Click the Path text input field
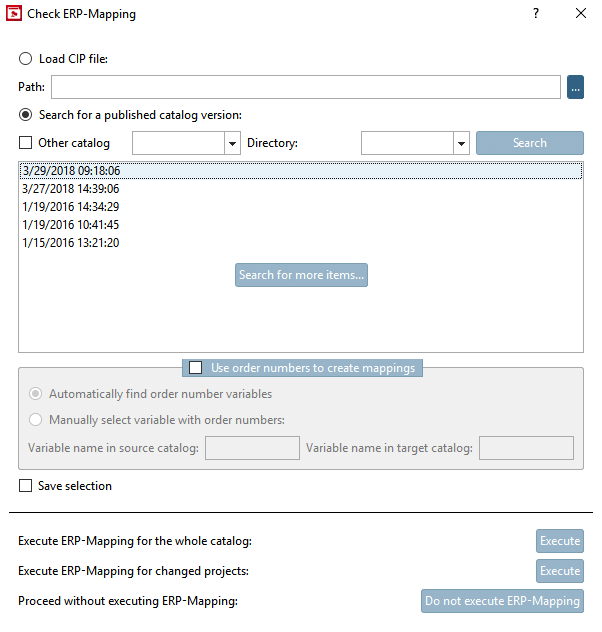The height and width of the screenshot is (632, 602). 305,87
